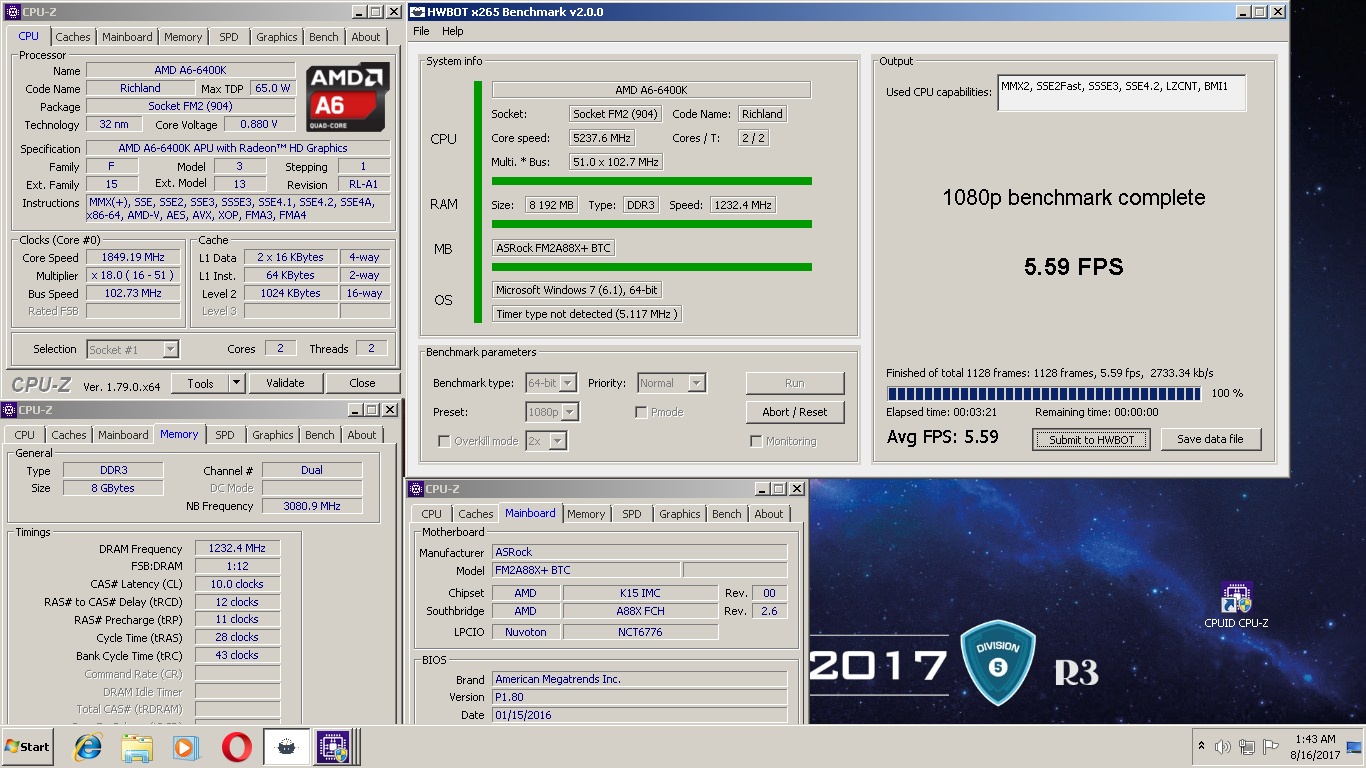The width and height of the screenshot is (1366, 768).
Task: Click the benchmark progress bar at 100%
Action: [1043, 394]
